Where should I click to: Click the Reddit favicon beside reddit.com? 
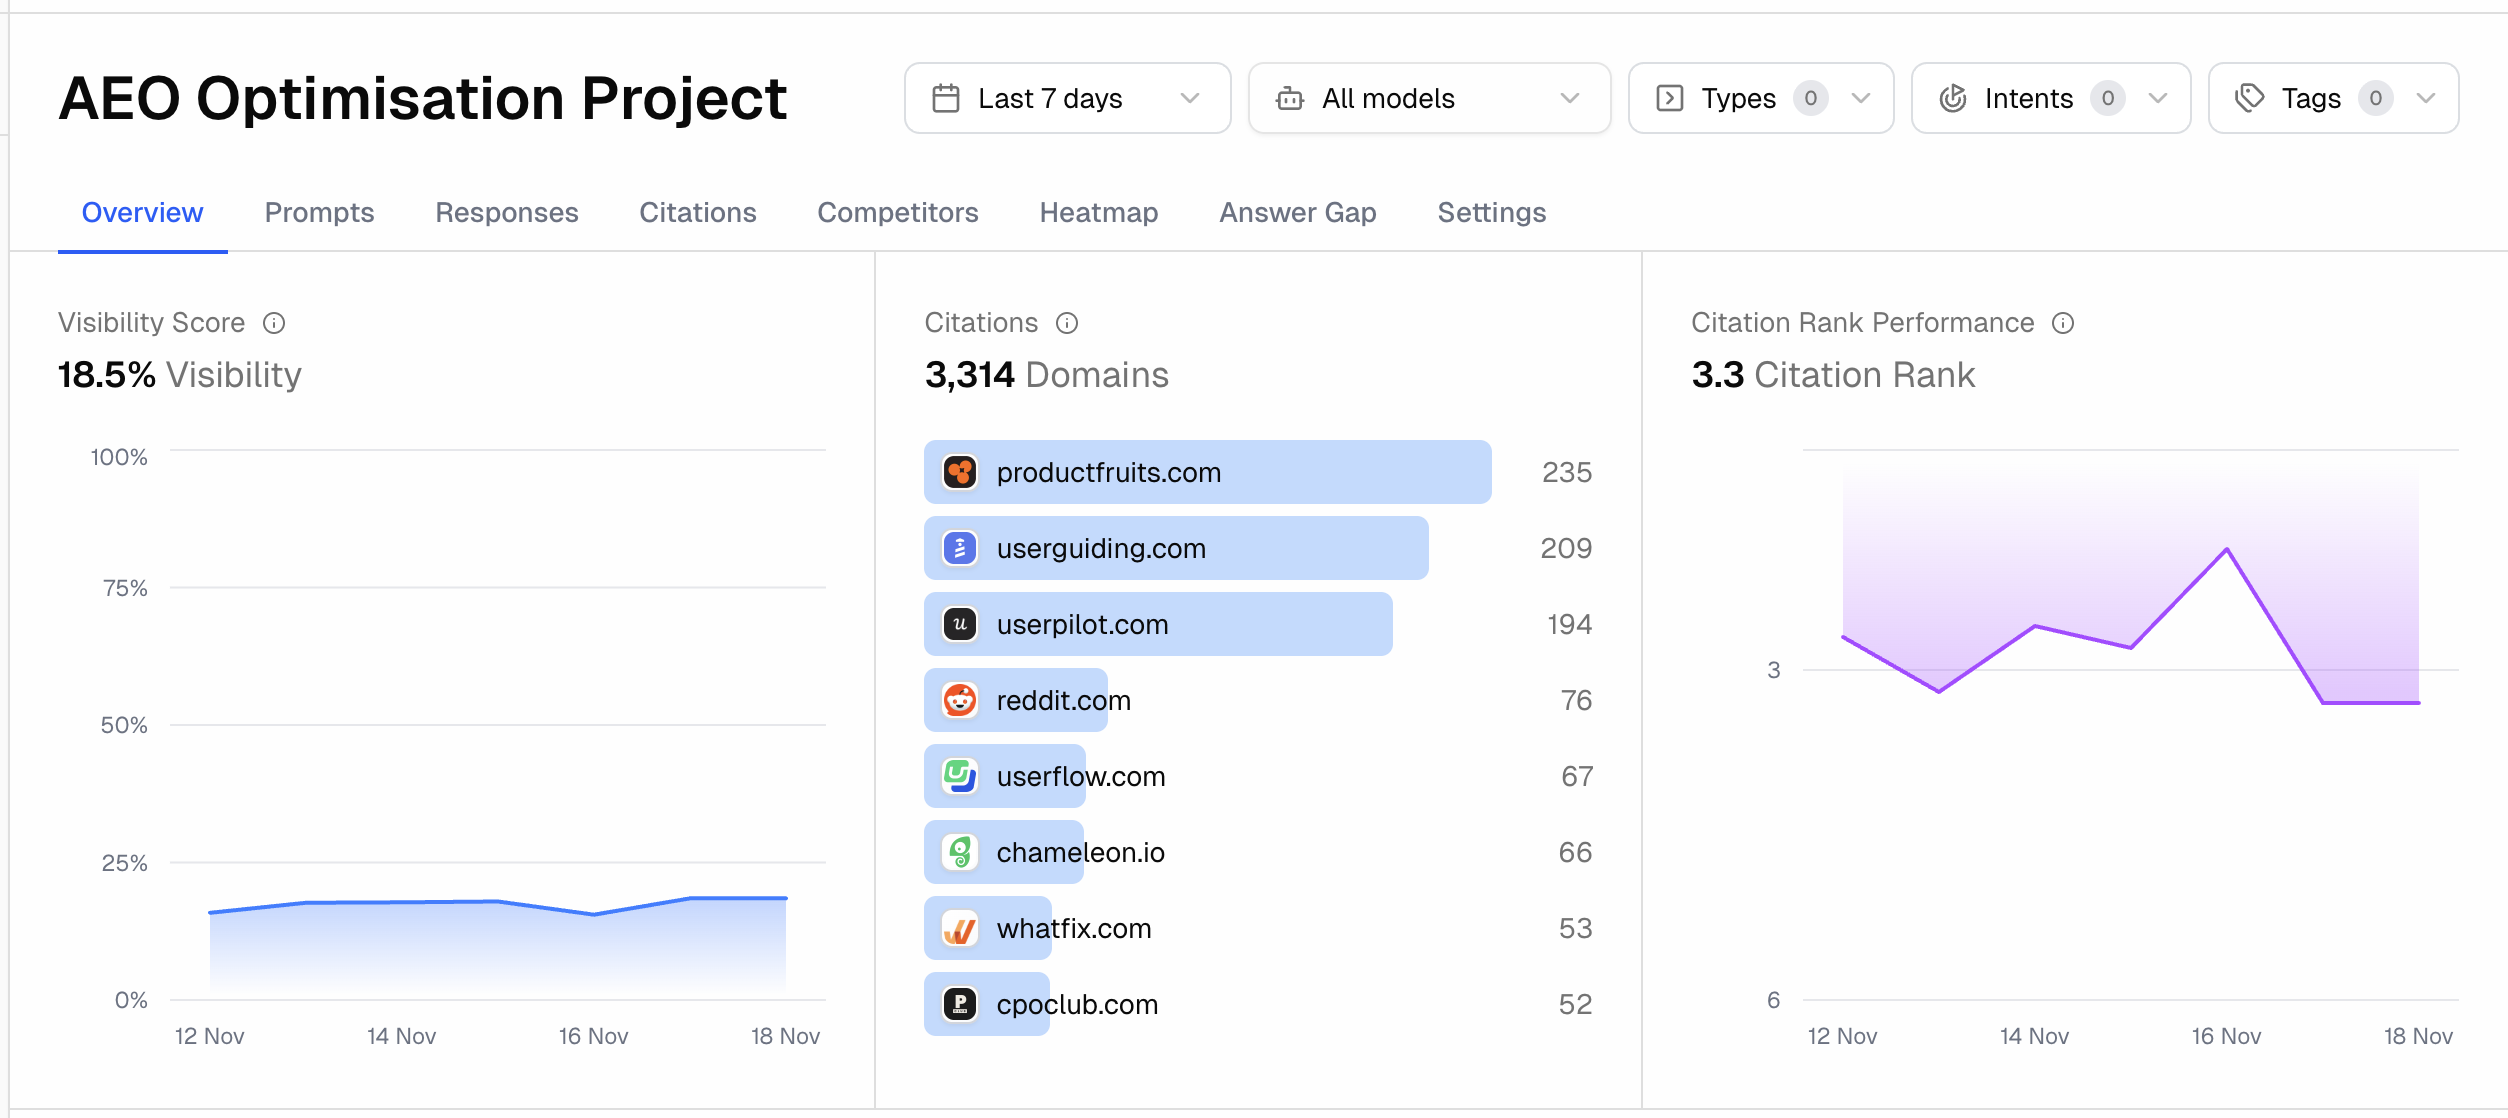[960, 700]
